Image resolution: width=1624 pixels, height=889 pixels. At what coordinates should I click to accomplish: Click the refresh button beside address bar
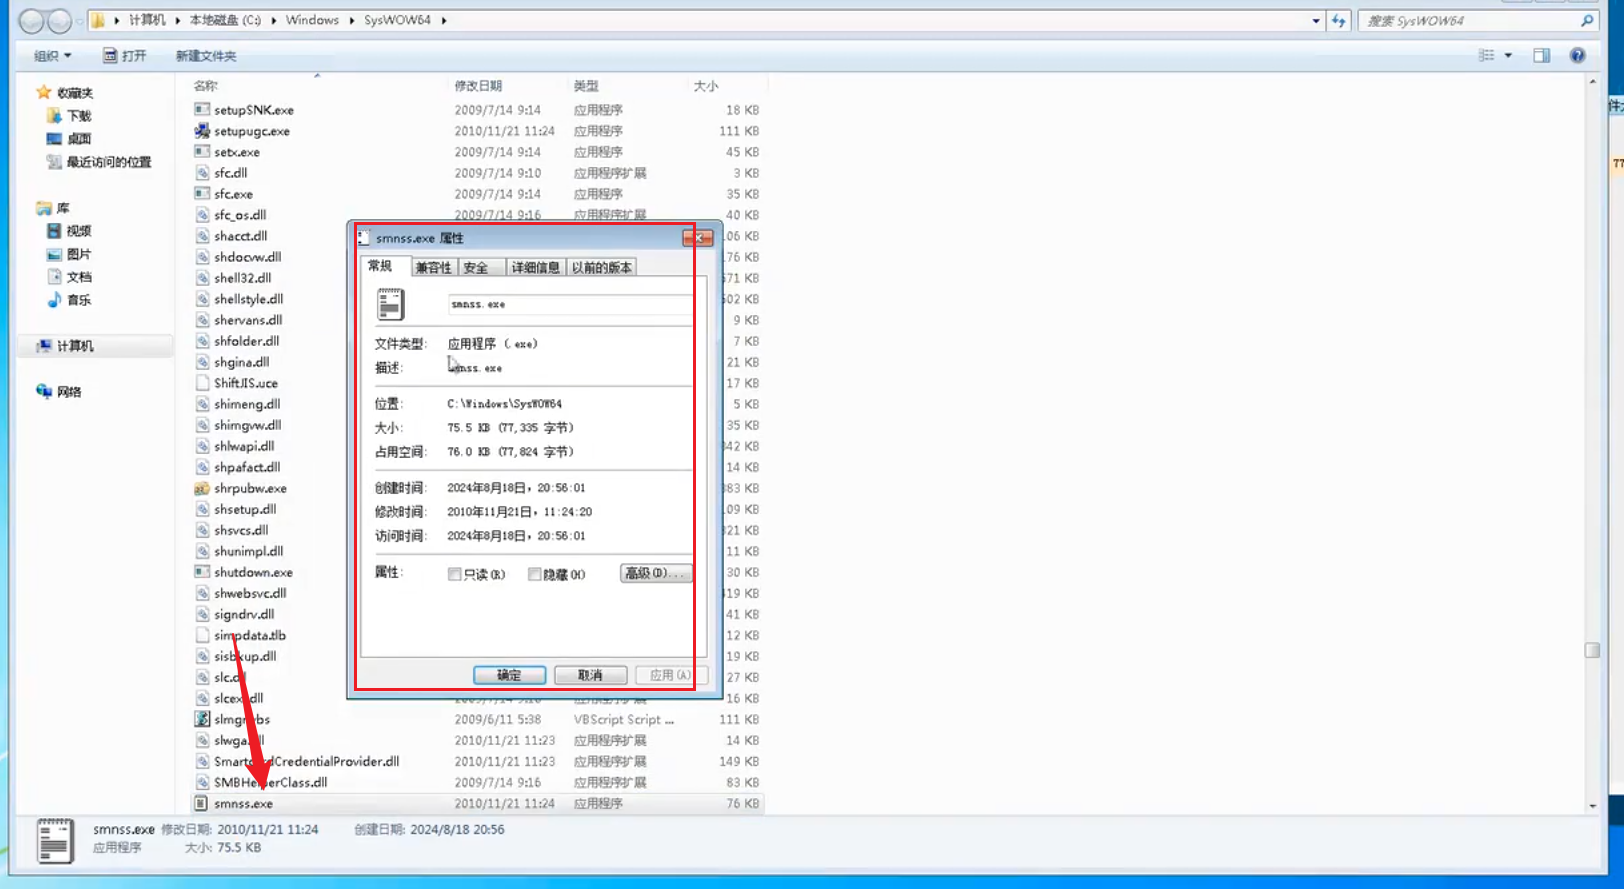pos(1338,20)
